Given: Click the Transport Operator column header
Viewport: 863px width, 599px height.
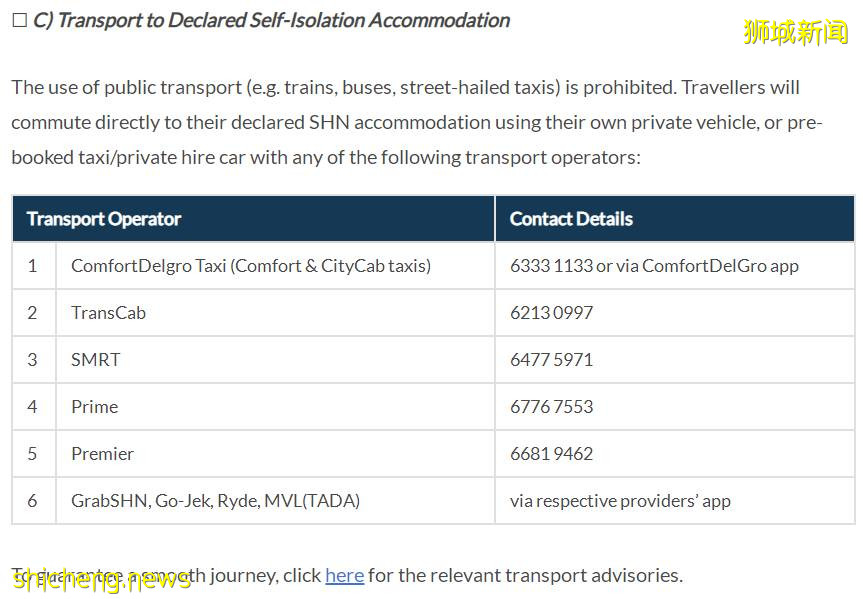Looking at the screenshot, I should [104, 219].
